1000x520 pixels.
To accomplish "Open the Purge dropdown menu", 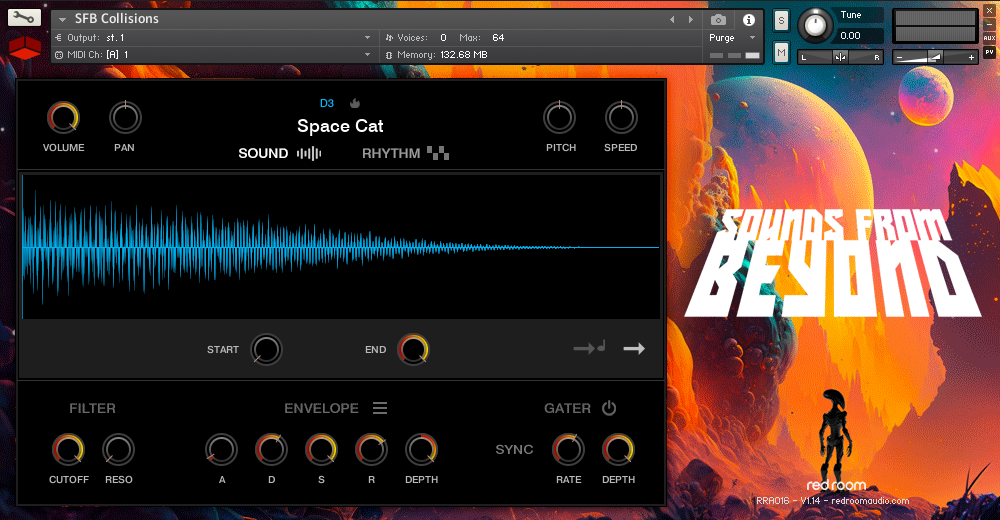I will click(732, 38).
